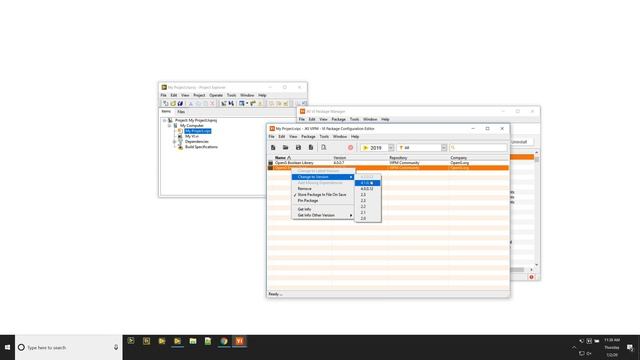Click My Computer icon in project tree
The width and height of the screenshot is (640, 360).
click(x=176, y=126)
